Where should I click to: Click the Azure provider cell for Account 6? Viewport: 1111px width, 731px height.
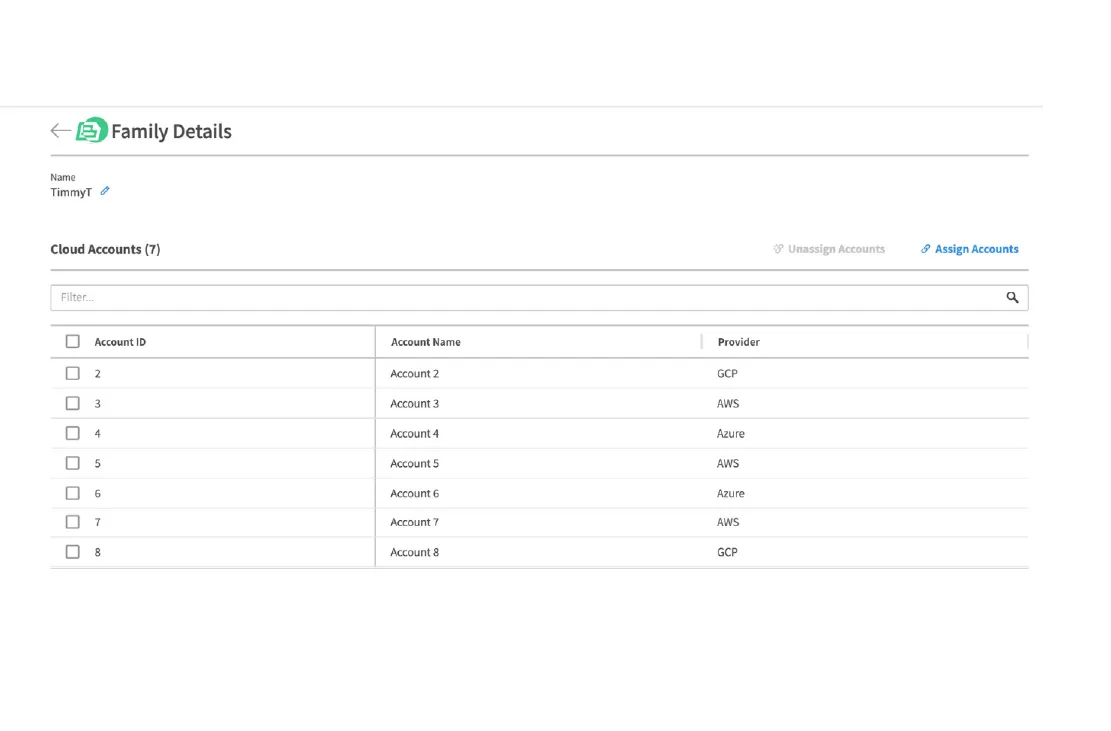pyautogui.click(x=731, y=493)
